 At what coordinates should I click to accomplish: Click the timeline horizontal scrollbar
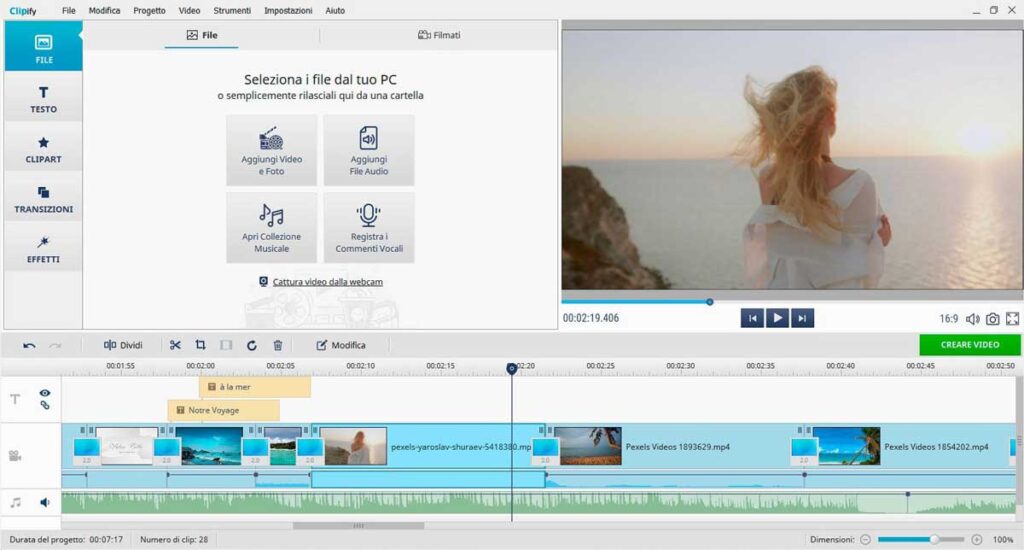click(359, 525)
